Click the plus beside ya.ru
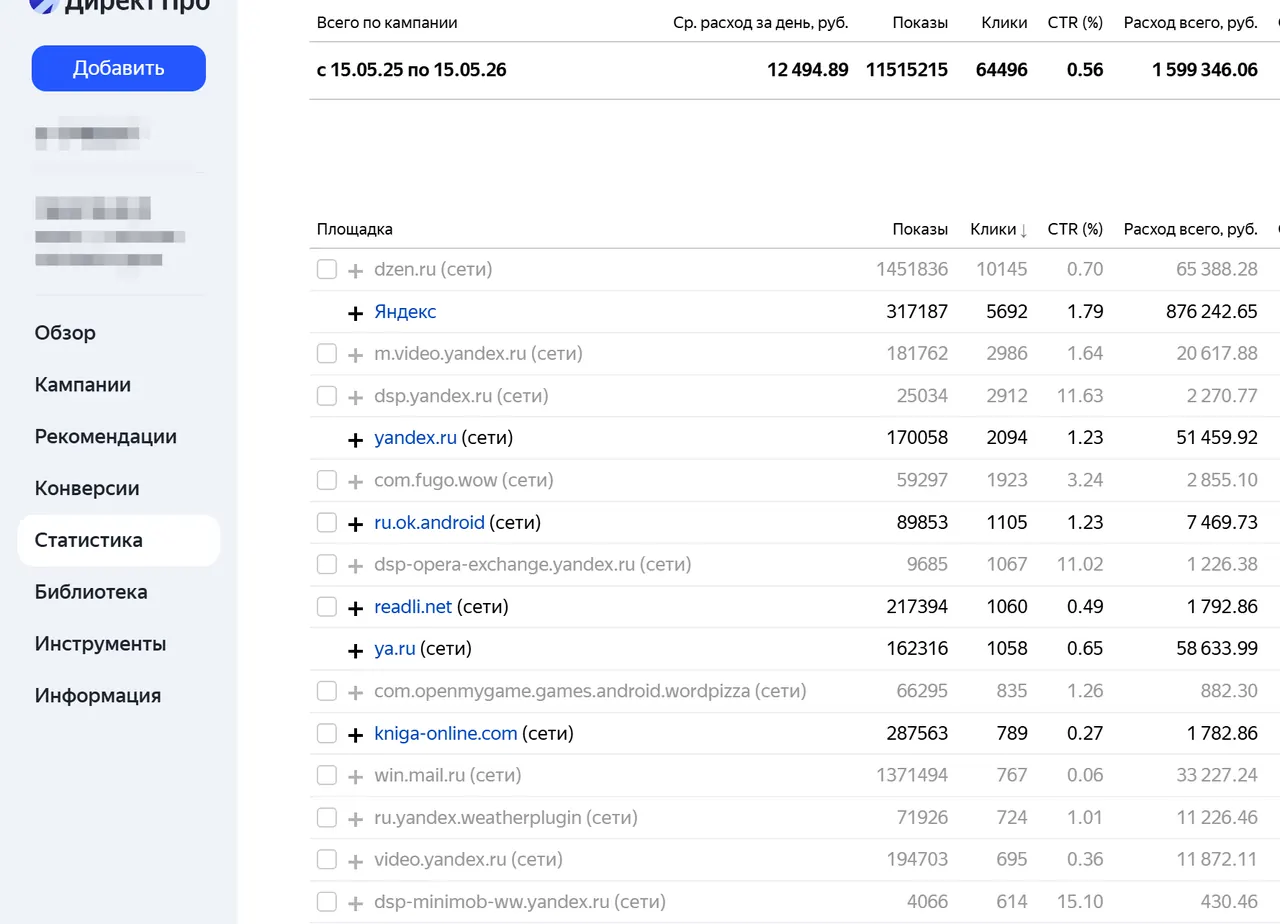This screenshot has height=924, width=1280. [x=355, y=650]
